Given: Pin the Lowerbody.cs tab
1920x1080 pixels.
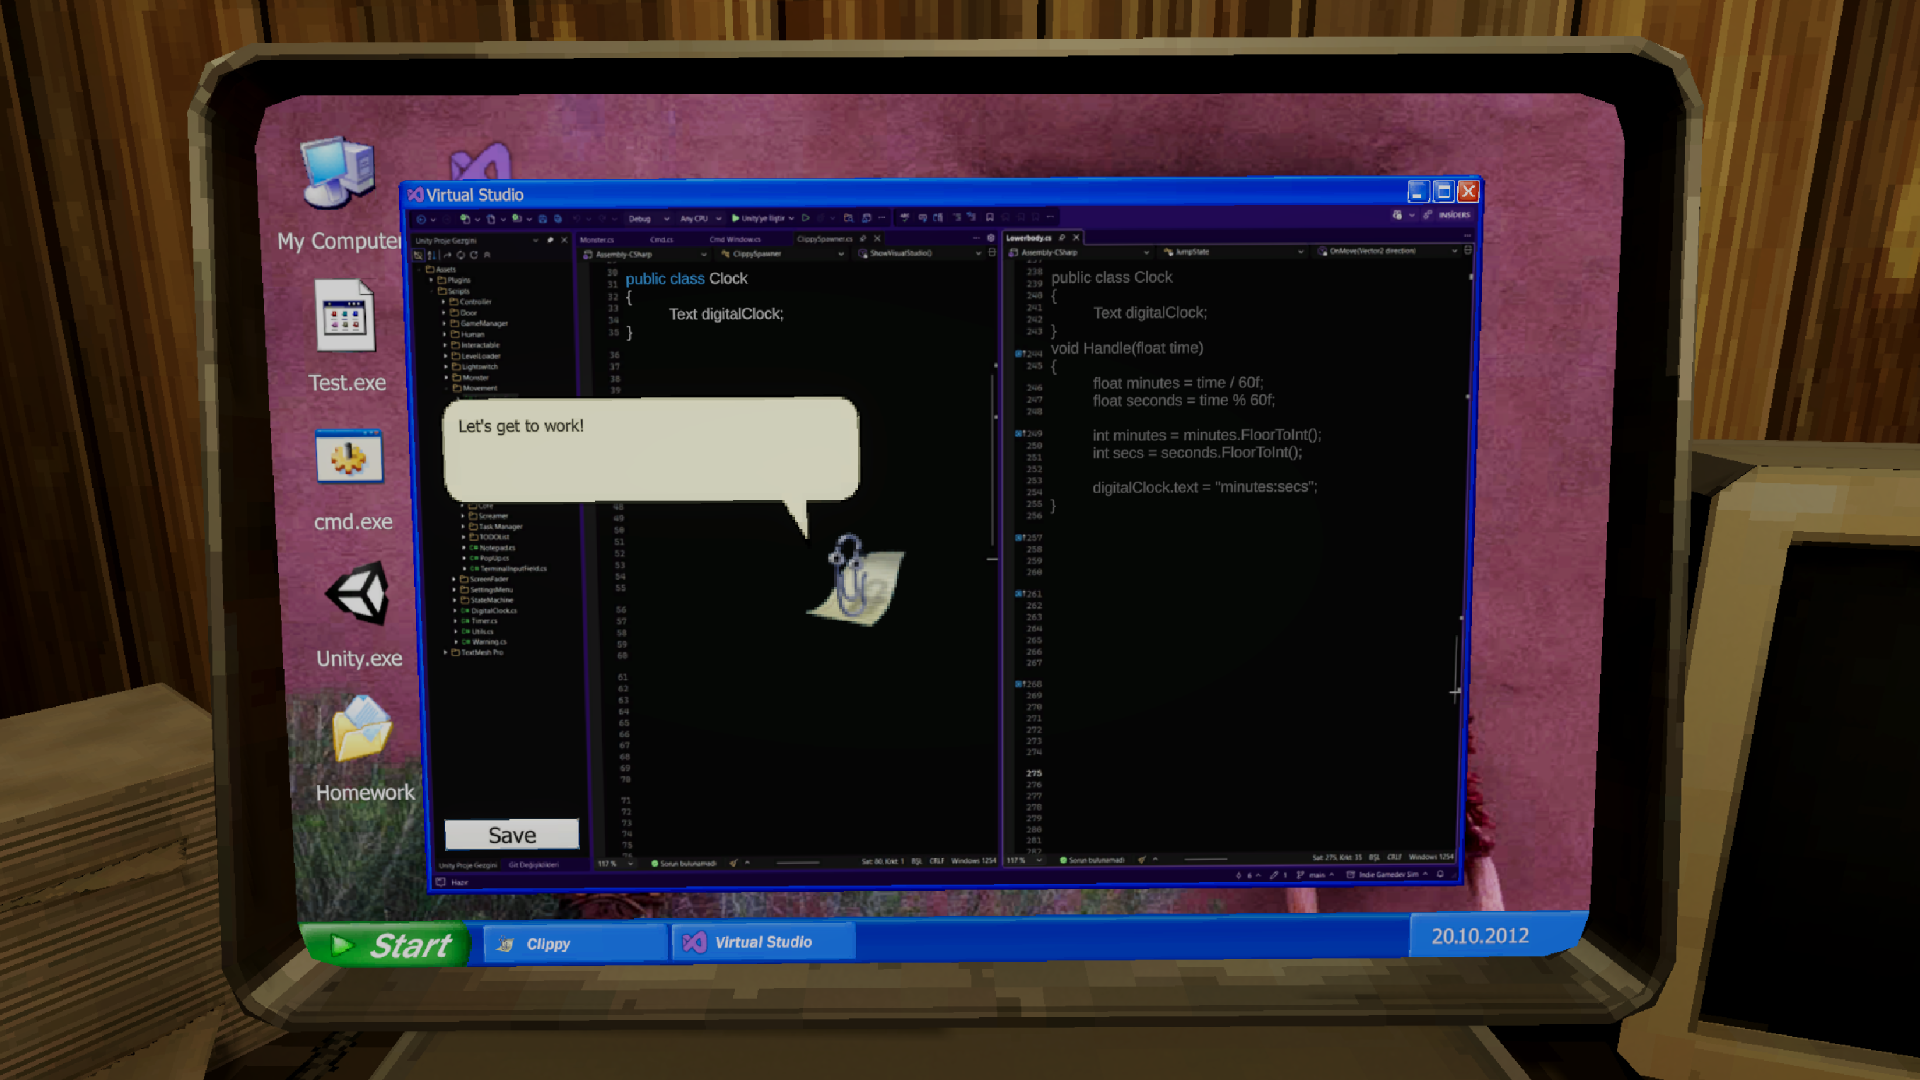Looking at the screenshot, I should (x=1062, y=238).
